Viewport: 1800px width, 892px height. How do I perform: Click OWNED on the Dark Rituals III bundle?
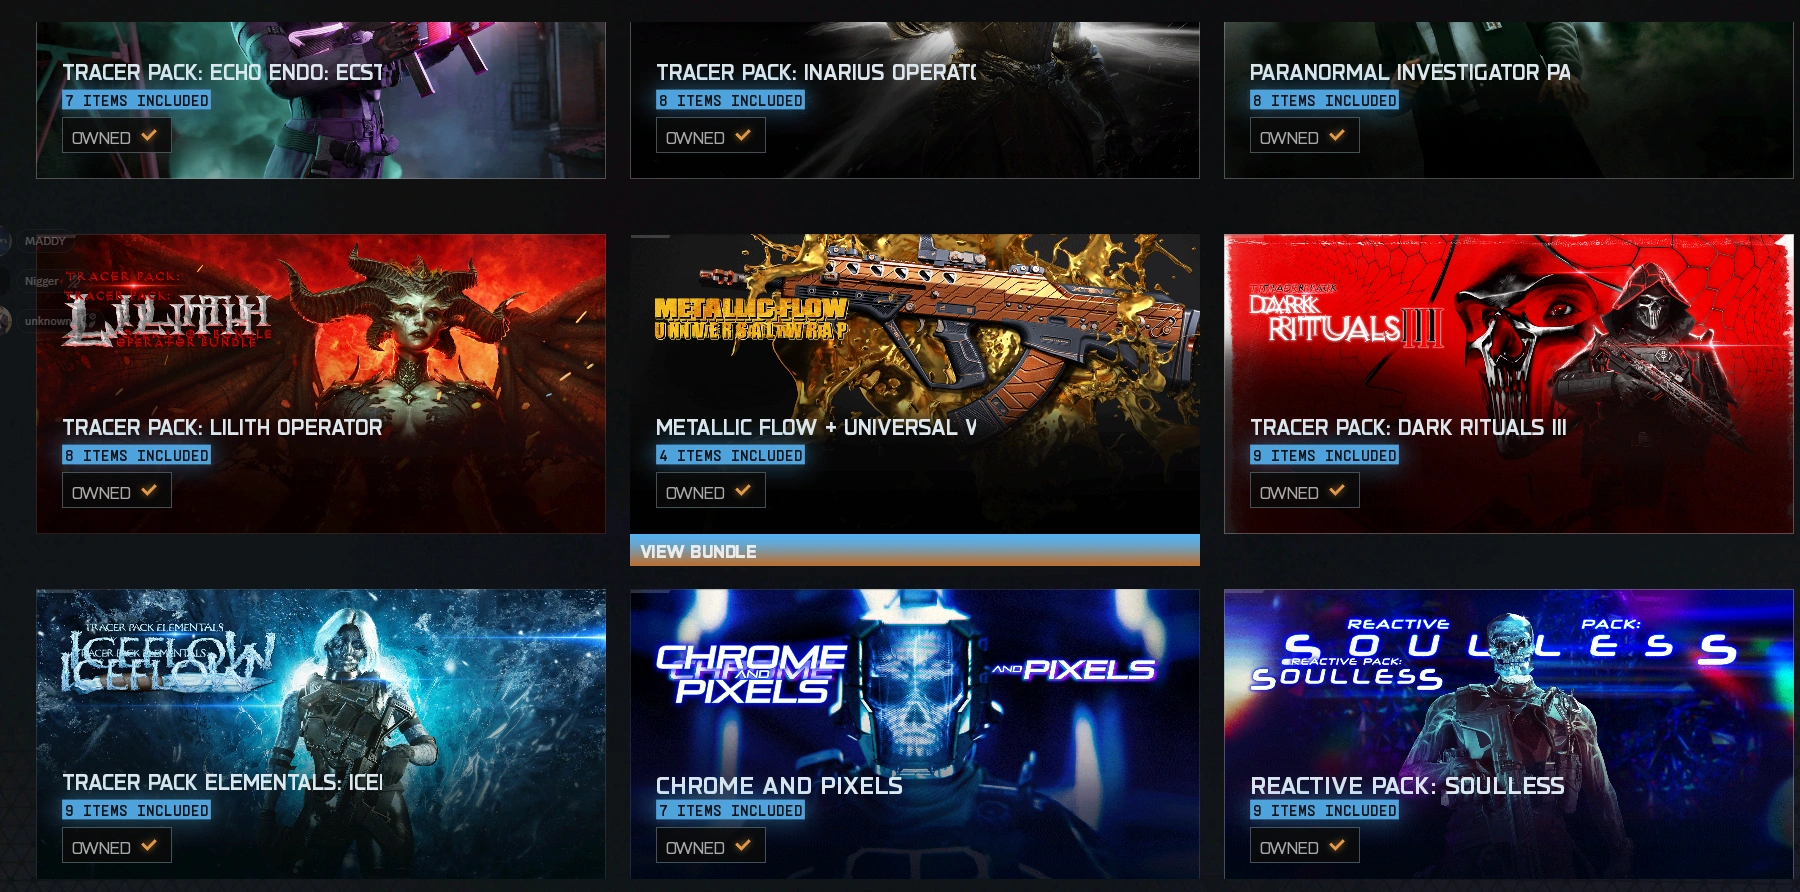pos(1304,491)
